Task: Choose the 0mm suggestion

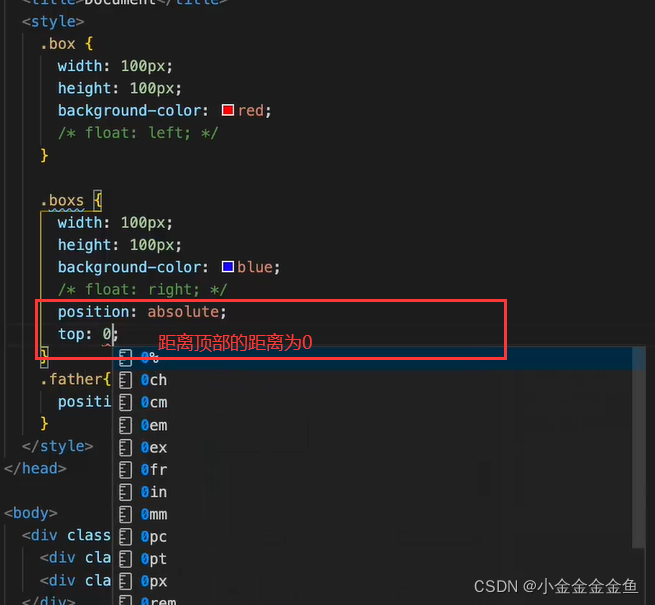Action: 373,514
